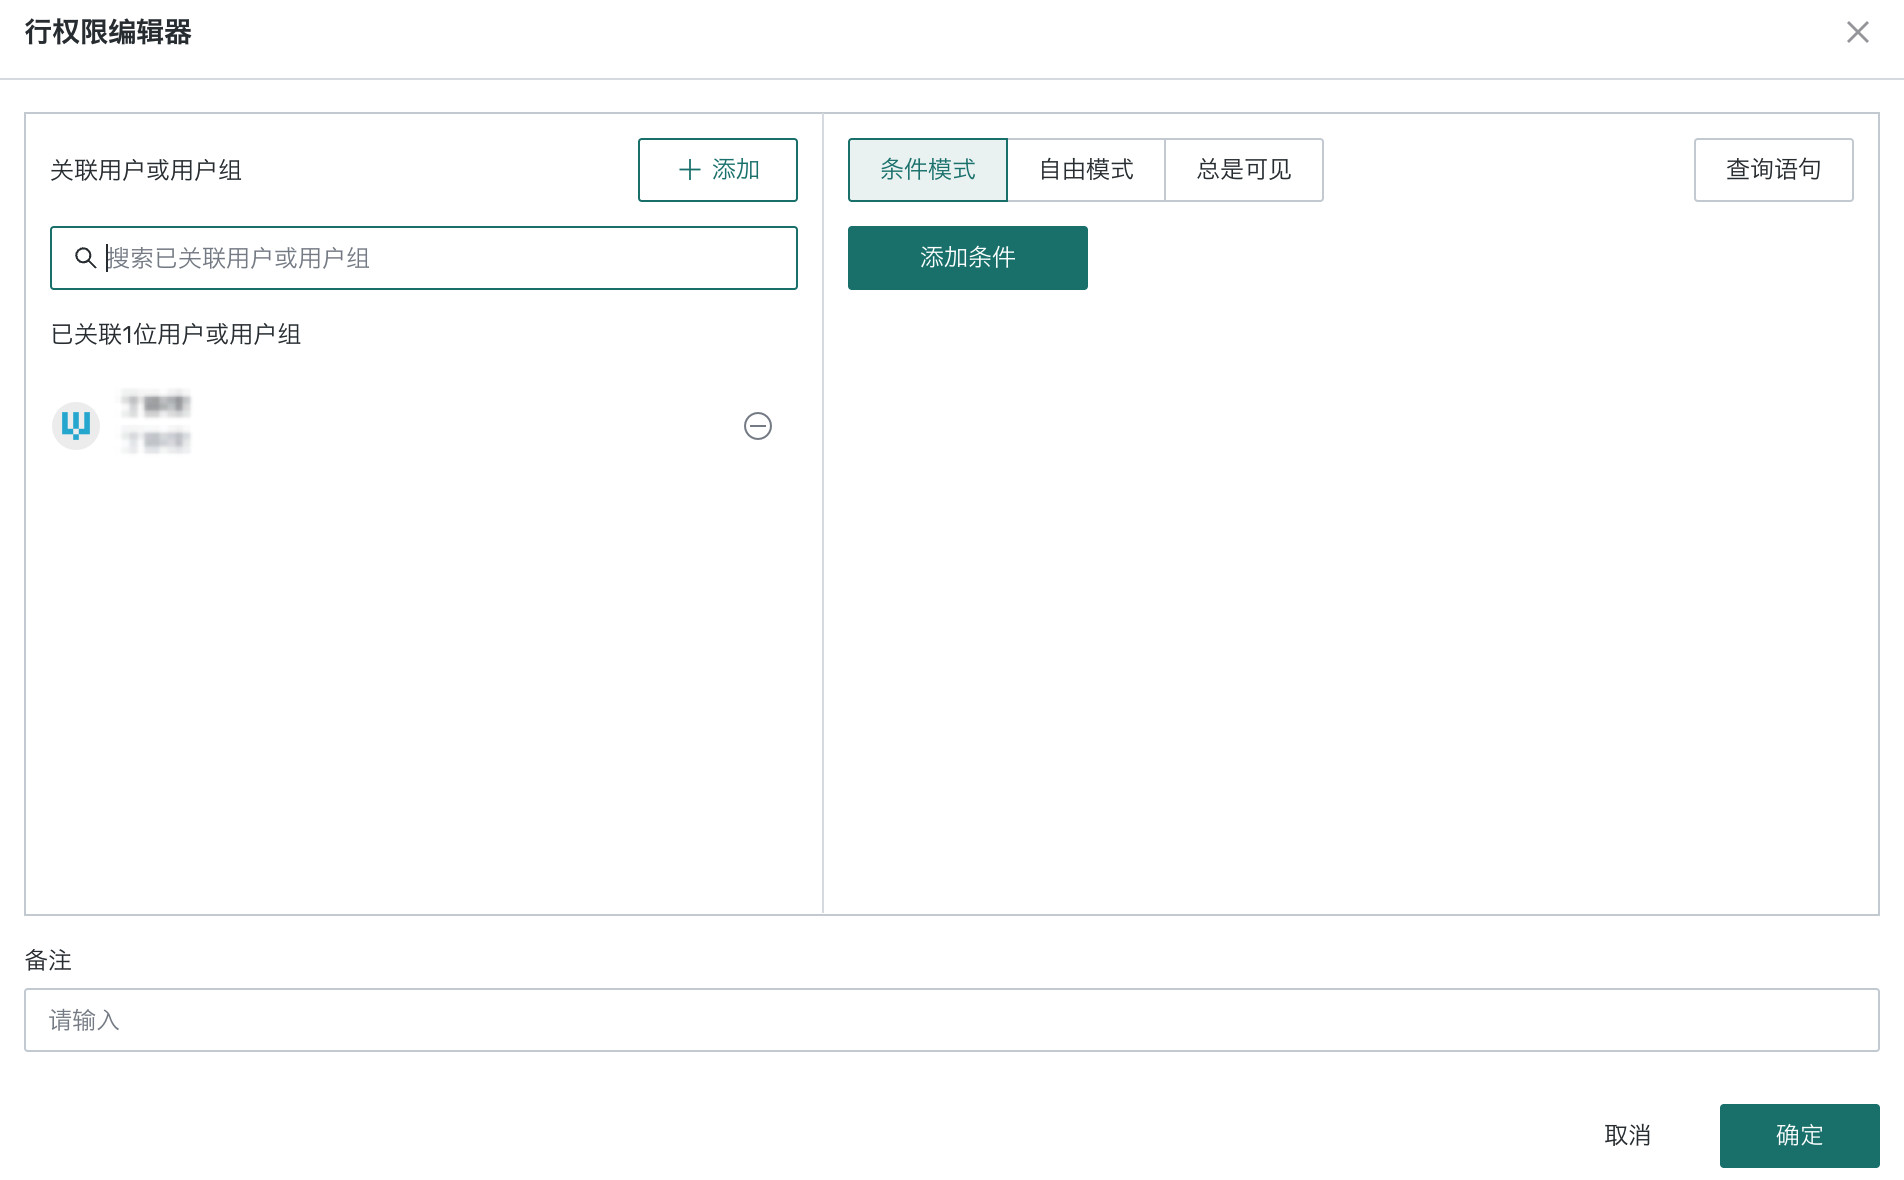Click the 已关联1位用户或用户组 count text
1904x1180 pixels.
(x=176, y=334)
